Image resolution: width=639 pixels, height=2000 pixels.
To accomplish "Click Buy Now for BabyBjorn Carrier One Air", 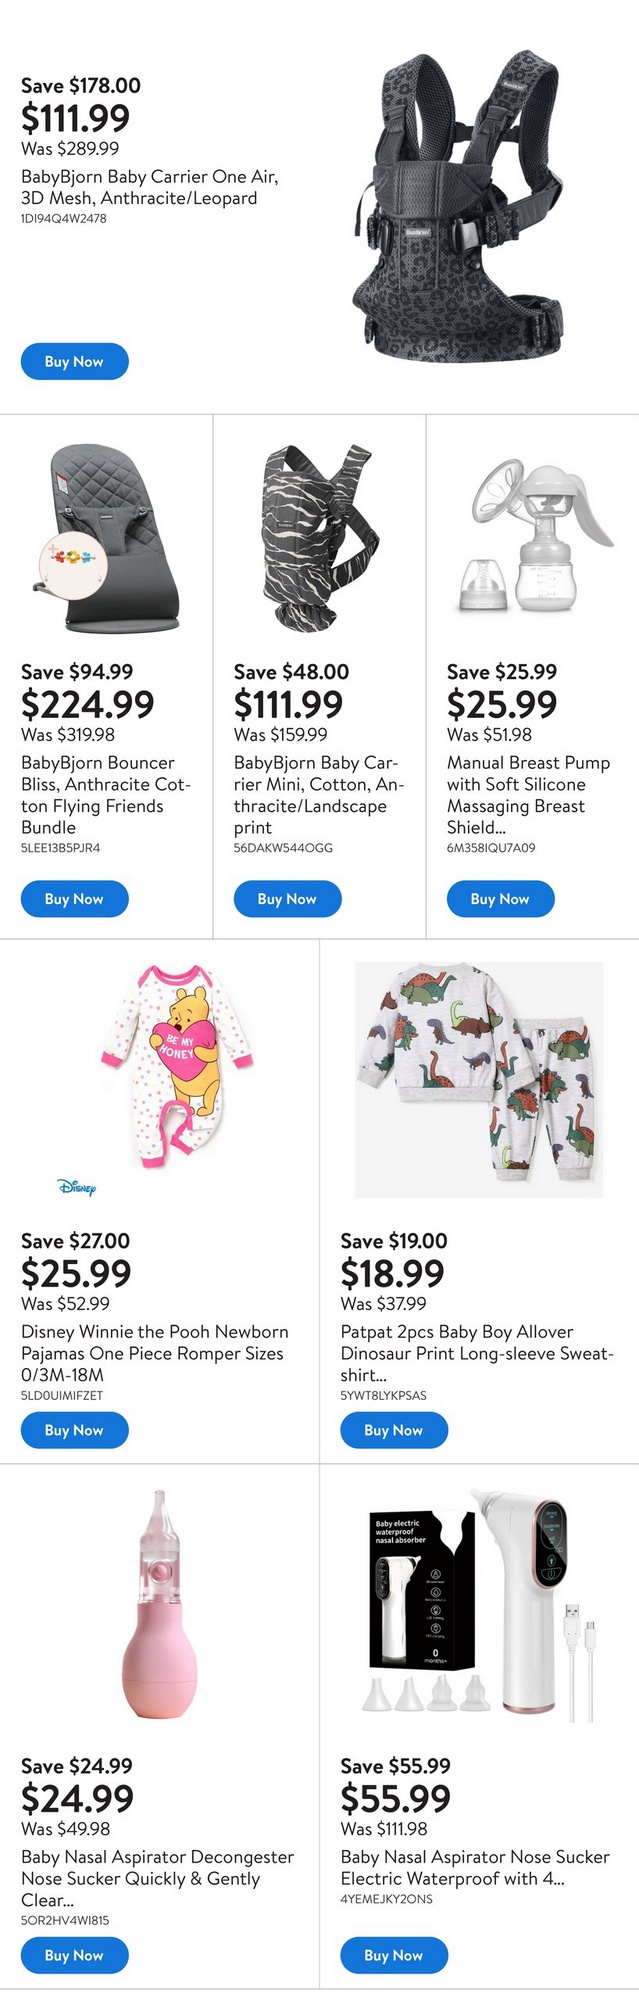I will 75,362.
